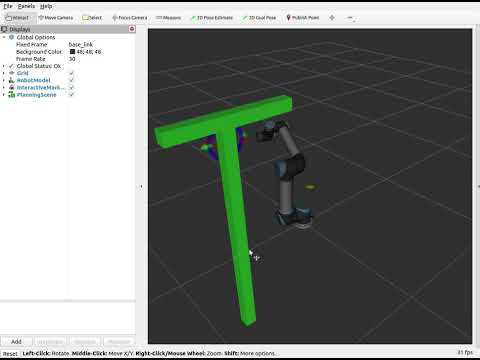Open the Panels menu
Viewport: 480px width, 360px height.
(x=26, y=6)
